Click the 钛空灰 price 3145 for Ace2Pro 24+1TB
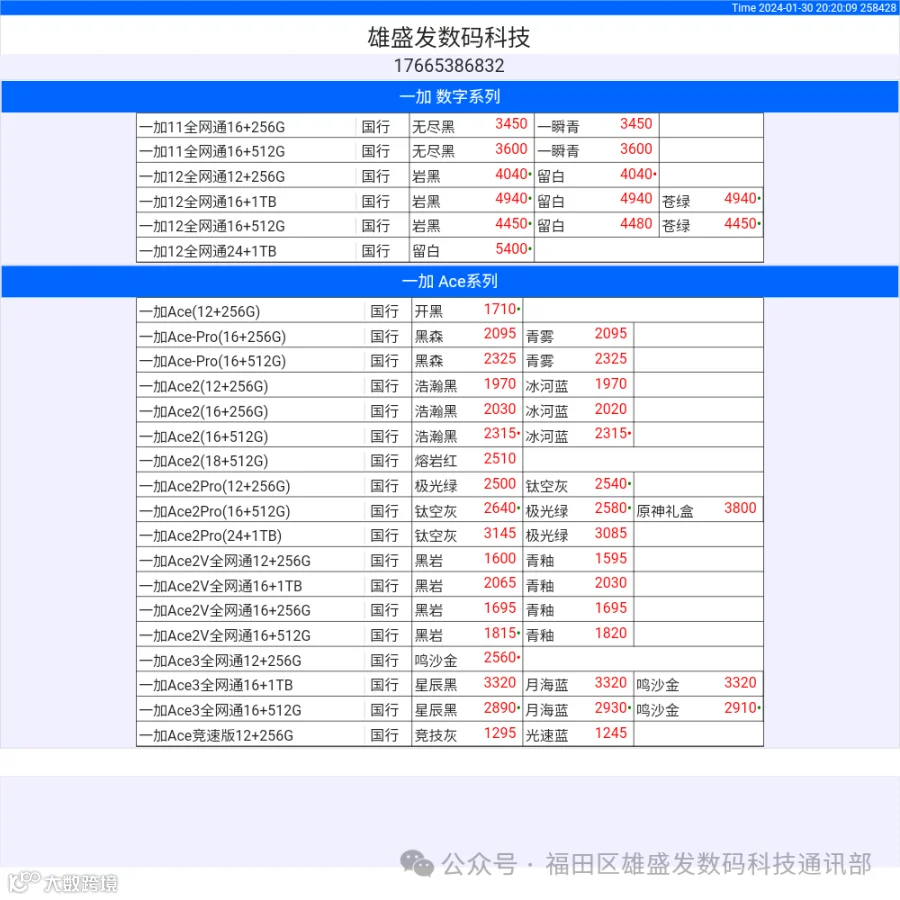 500,533
